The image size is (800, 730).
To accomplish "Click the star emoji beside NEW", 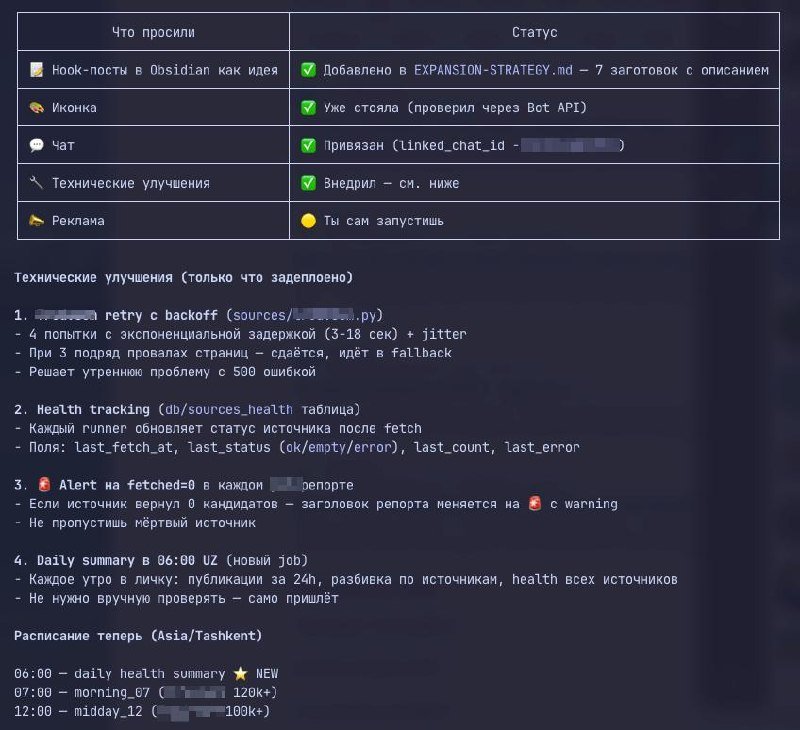I will click(x=240, y=673).
